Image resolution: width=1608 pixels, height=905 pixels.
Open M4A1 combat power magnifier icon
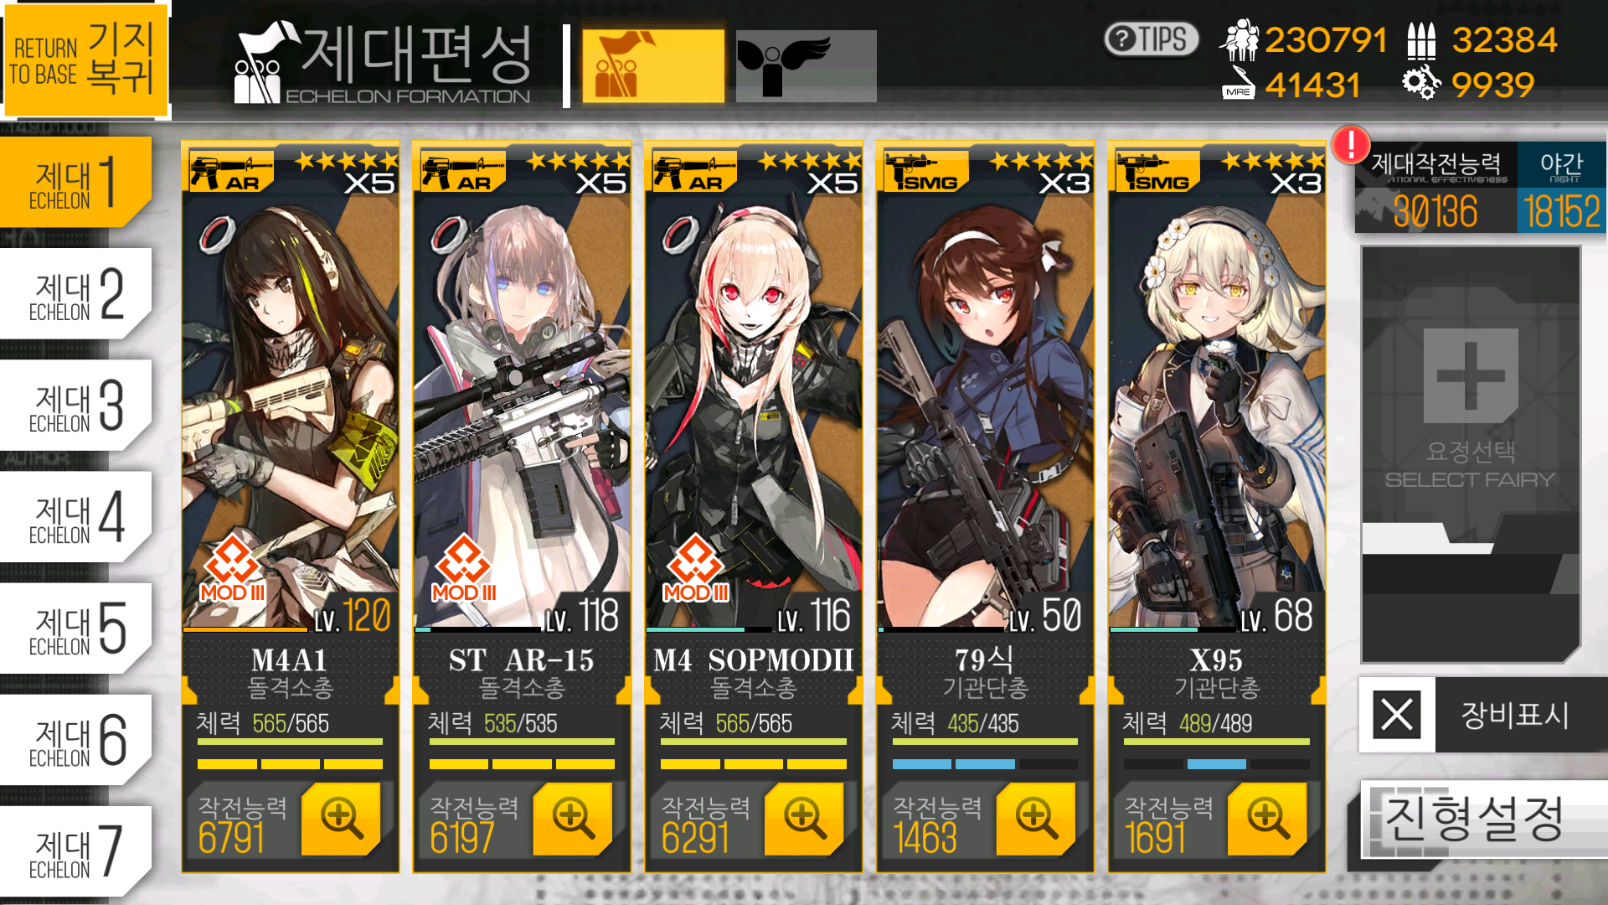point(340,819)
